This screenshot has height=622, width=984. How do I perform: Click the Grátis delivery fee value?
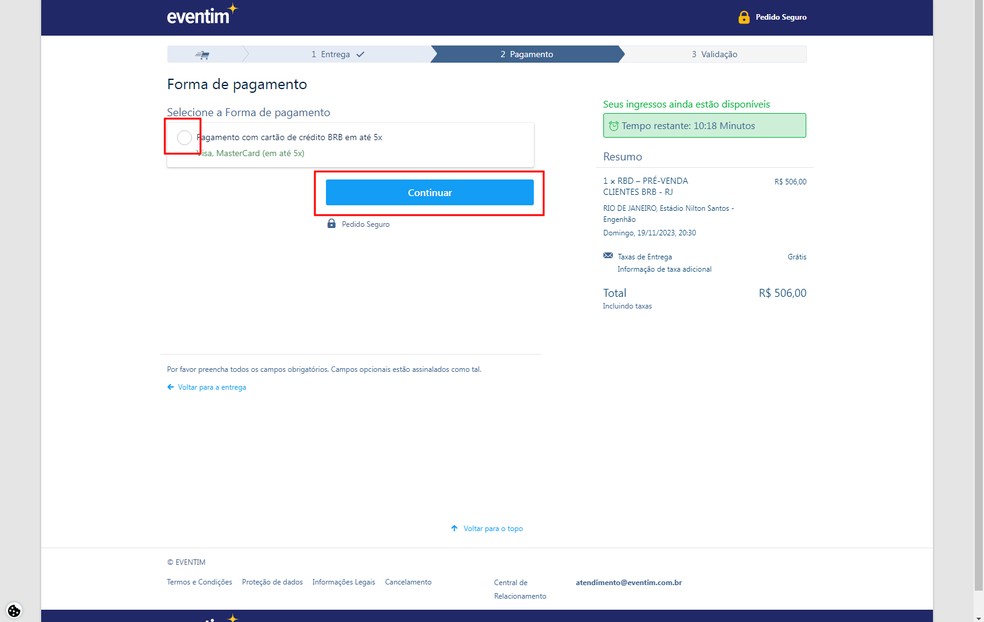tap(796, 257)
